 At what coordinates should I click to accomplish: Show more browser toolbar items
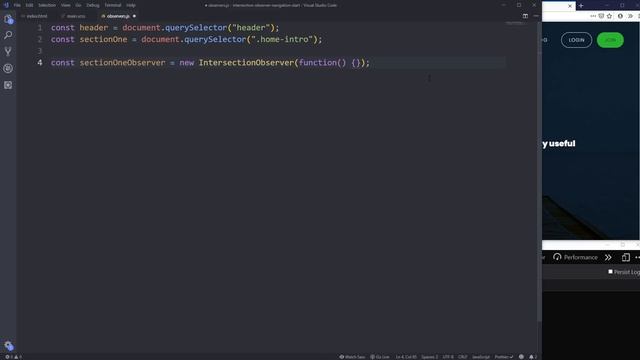[x=630, y=16]
